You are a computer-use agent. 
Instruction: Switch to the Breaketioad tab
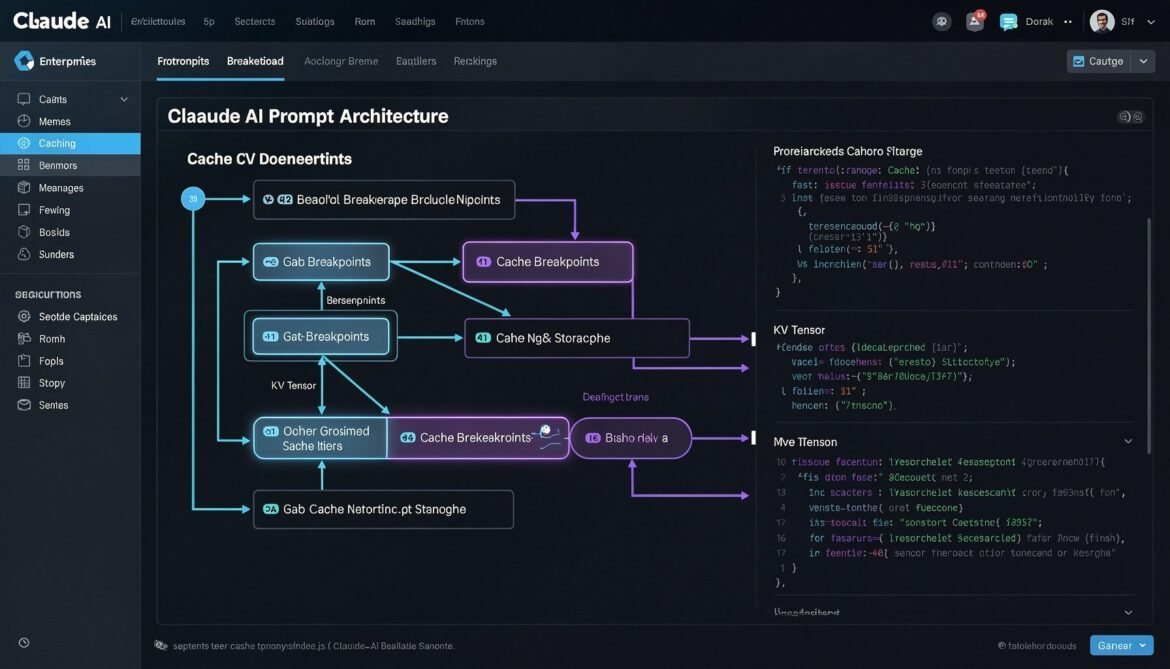point(254,60)
